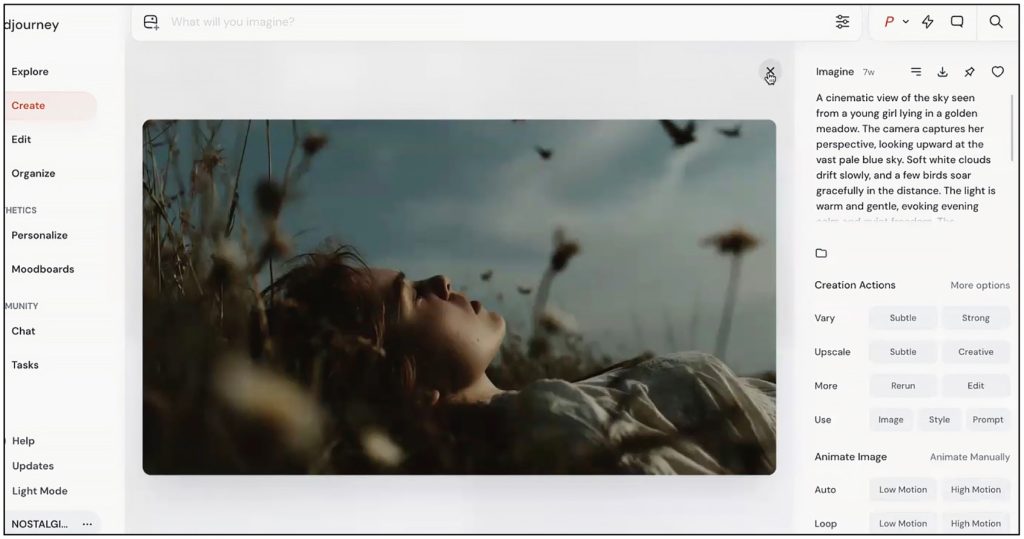Open the NOSTALGI account menu ellipsis

pyautogui.click(x=87, y=524)
